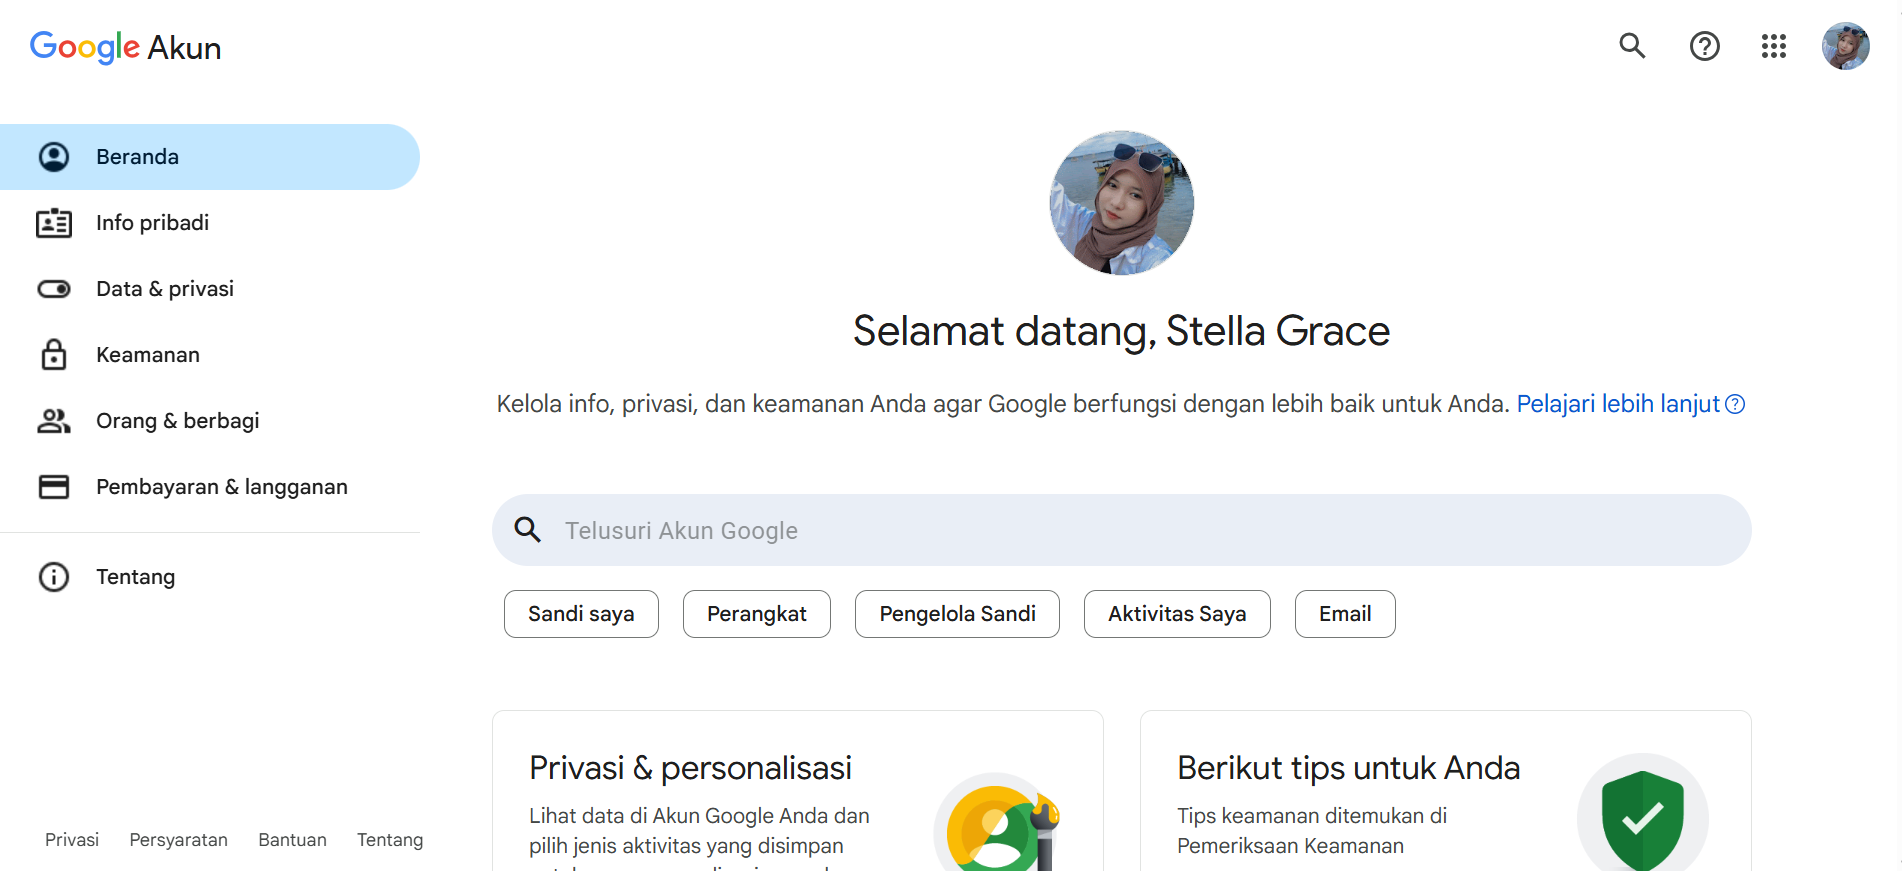This screenshot has width=1902, height=871.
Task: Open the Google apps grid icon
Action: [1773, 46]
